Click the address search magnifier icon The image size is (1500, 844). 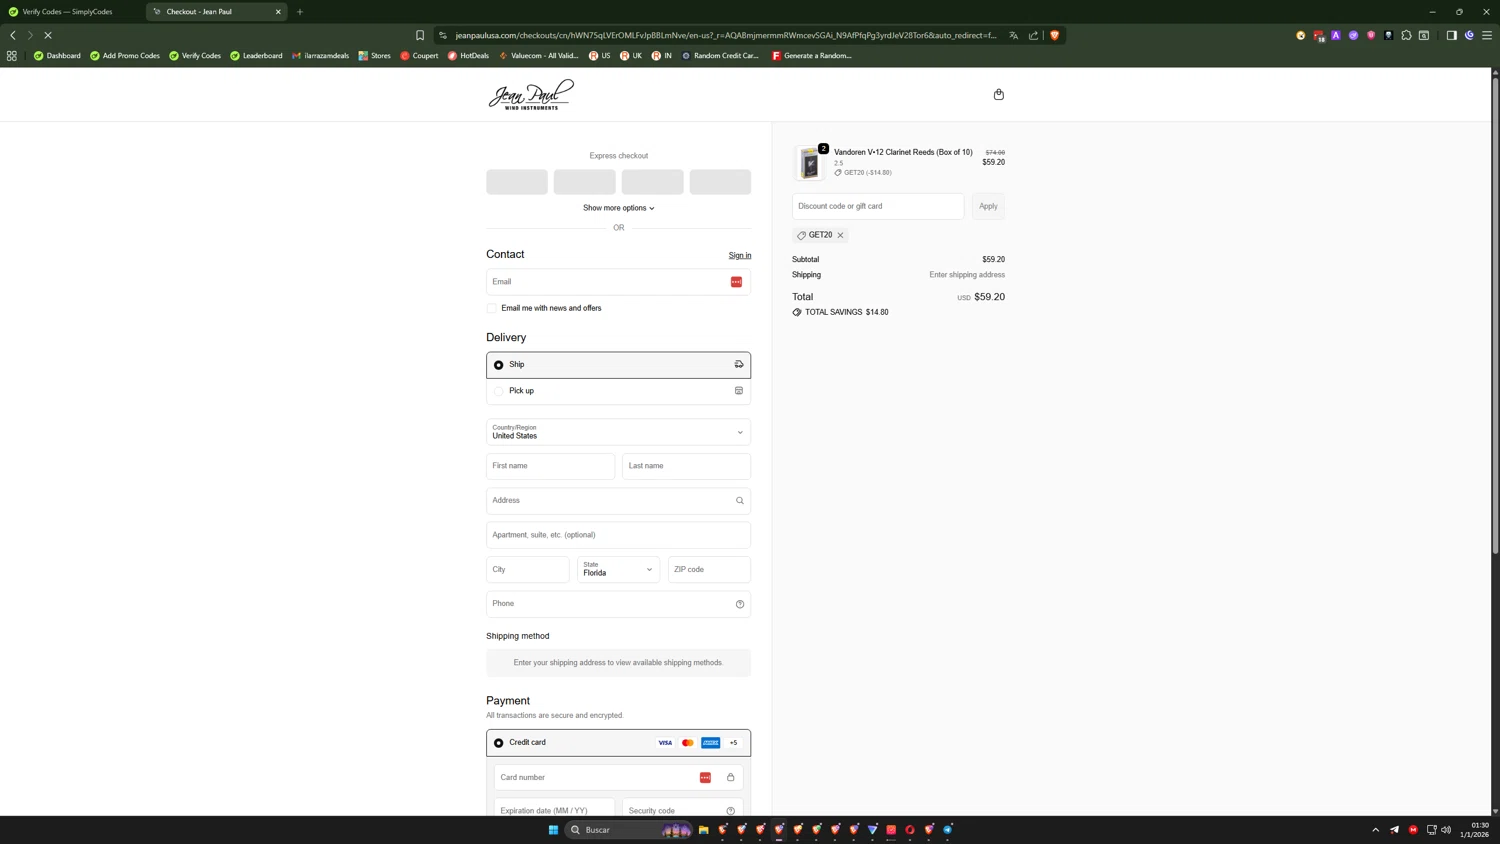(740, 501)
